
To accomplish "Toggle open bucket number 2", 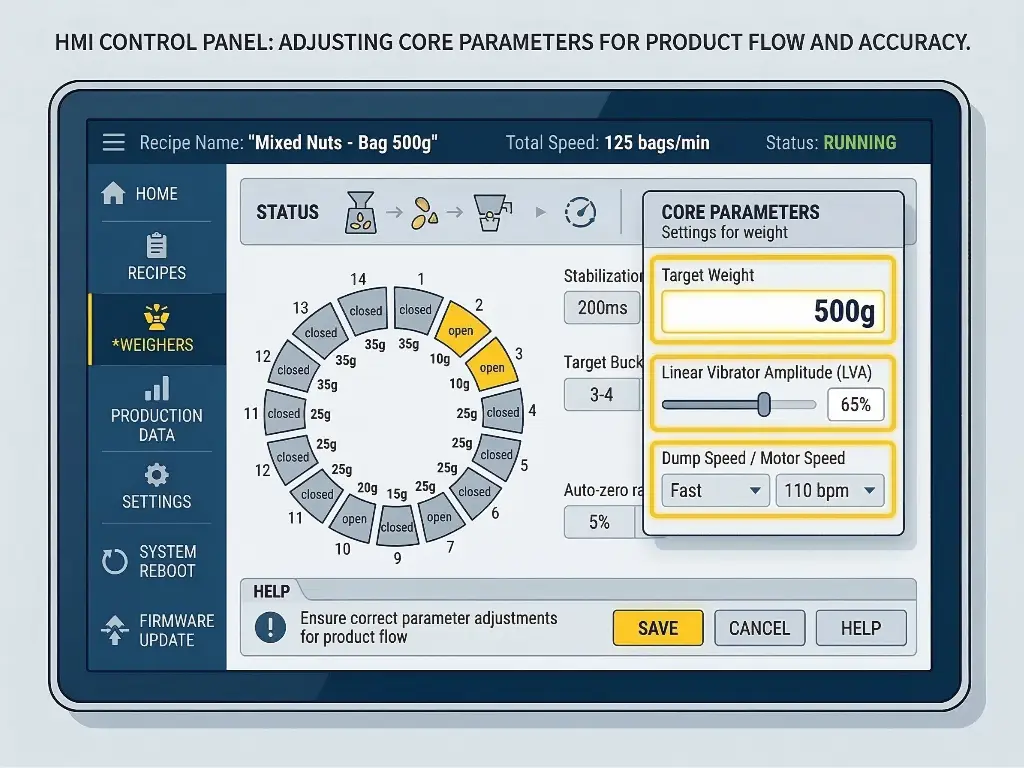I will click(461, 328).
